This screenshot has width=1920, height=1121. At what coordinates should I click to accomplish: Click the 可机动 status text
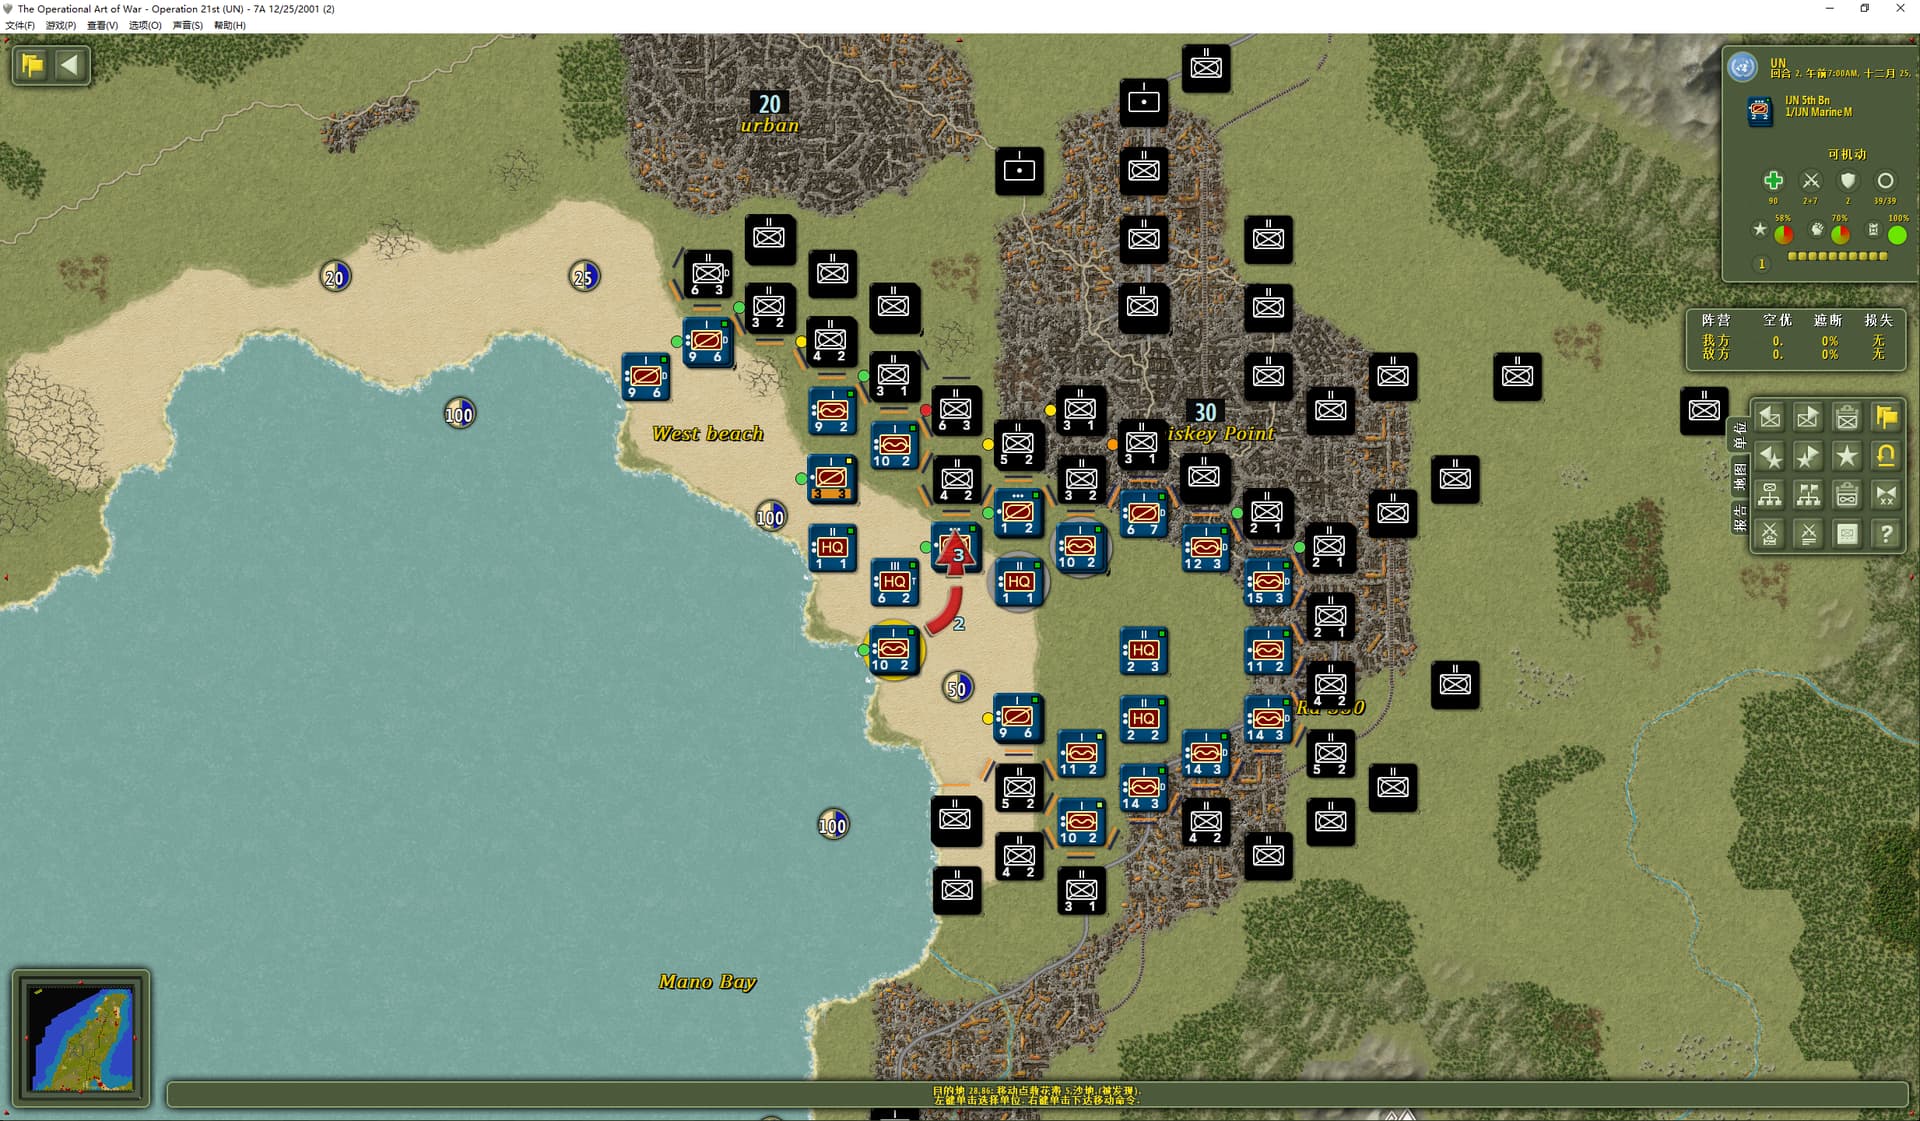(x=1847, y=155)
